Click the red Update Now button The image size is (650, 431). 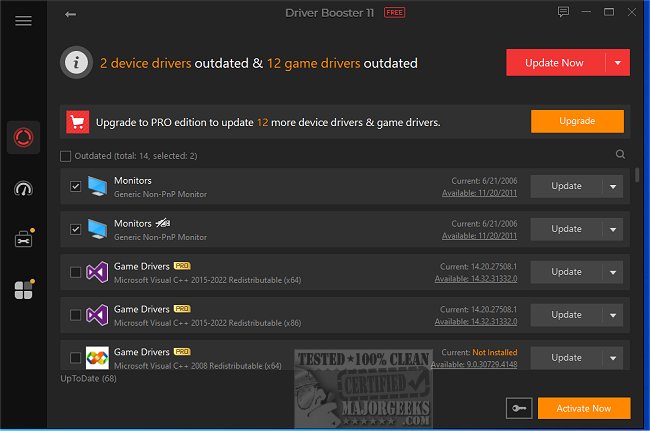tap(555, 63)
